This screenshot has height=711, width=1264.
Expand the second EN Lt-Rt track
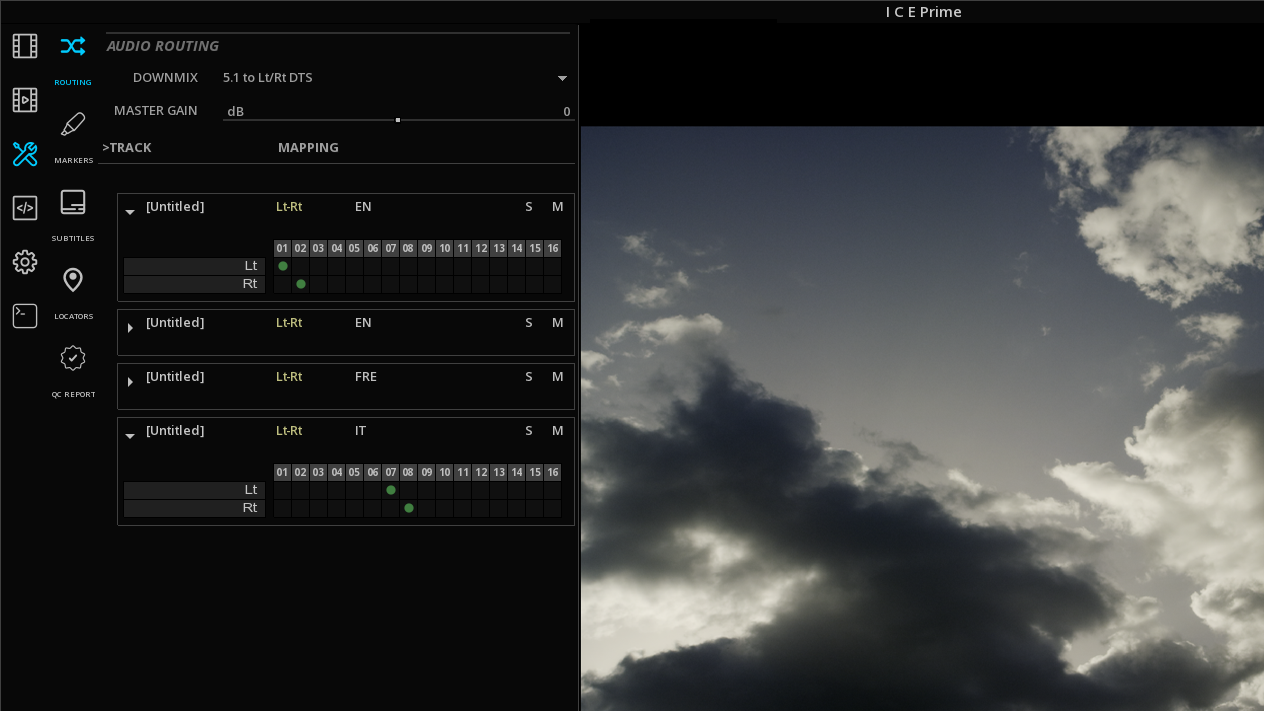(x=130, y=328)
